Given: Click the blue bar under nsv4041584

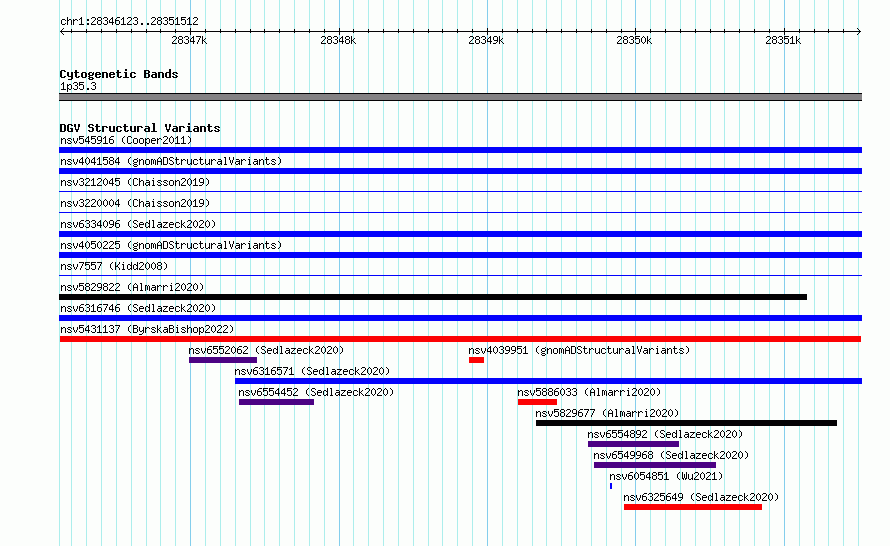Looking at the screenshot, I should pos(460,171).
